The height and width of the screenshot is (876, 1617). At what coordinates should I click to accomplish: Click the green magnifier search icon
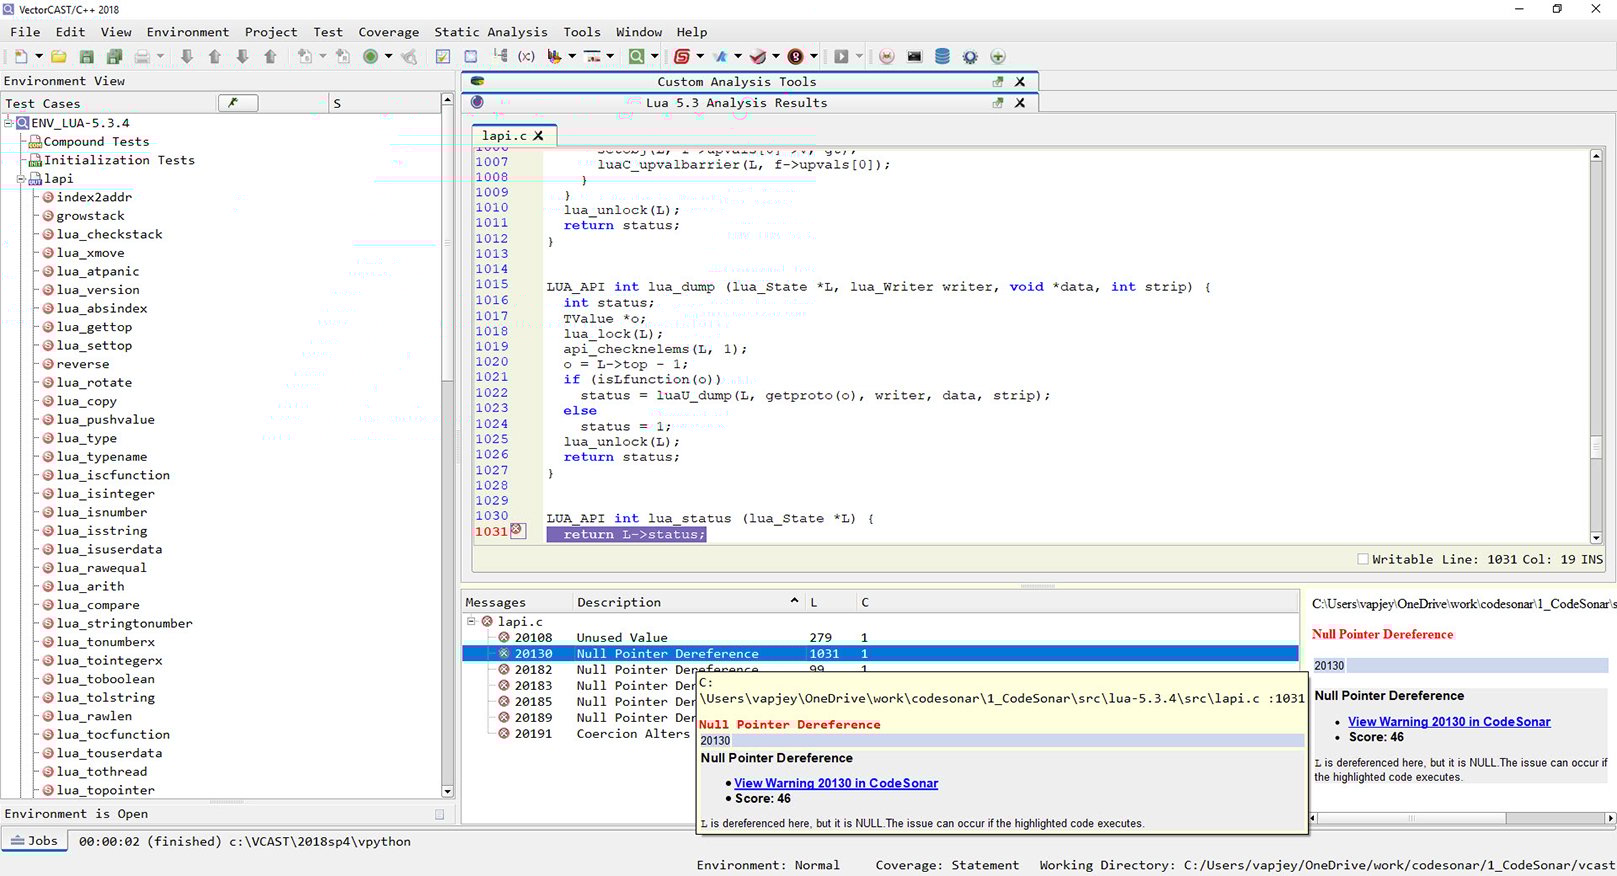[x=636, y=57]
